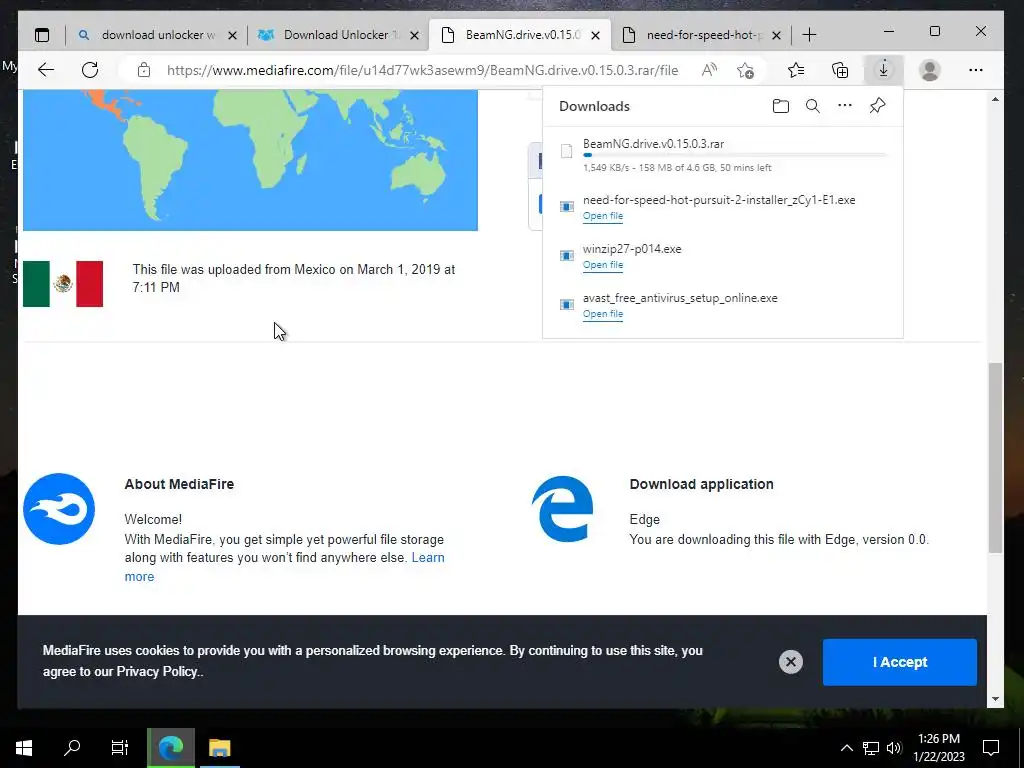Viewport: 1024px width, 768px height.
Task: Click the Edge browser logo on page
Action: [x=562, y=509]
